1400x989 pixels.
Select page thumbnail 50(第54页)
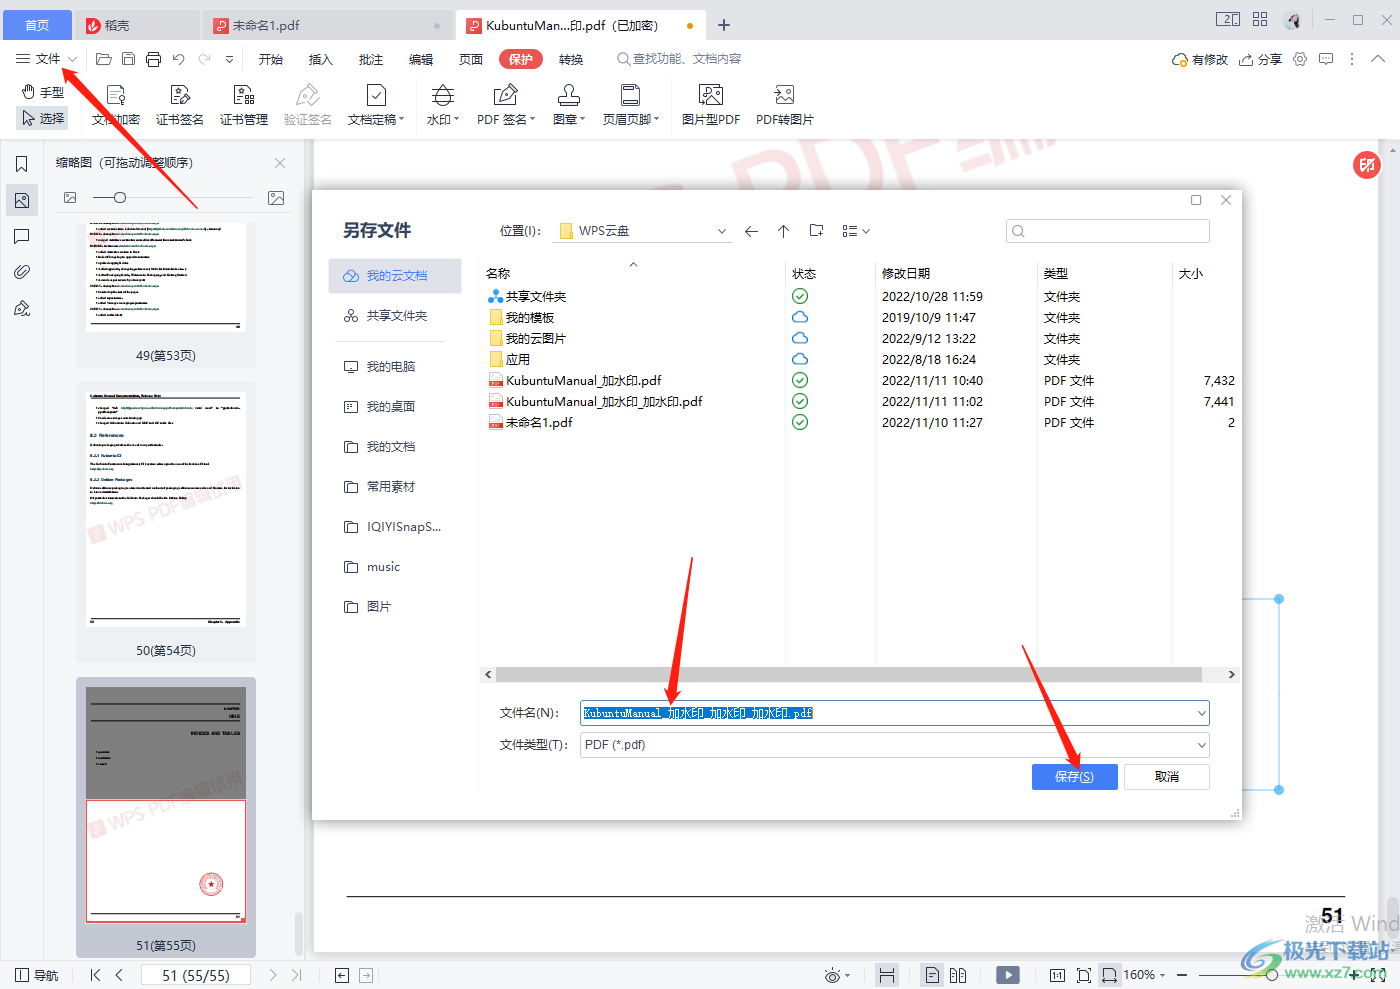coord(166,521)
